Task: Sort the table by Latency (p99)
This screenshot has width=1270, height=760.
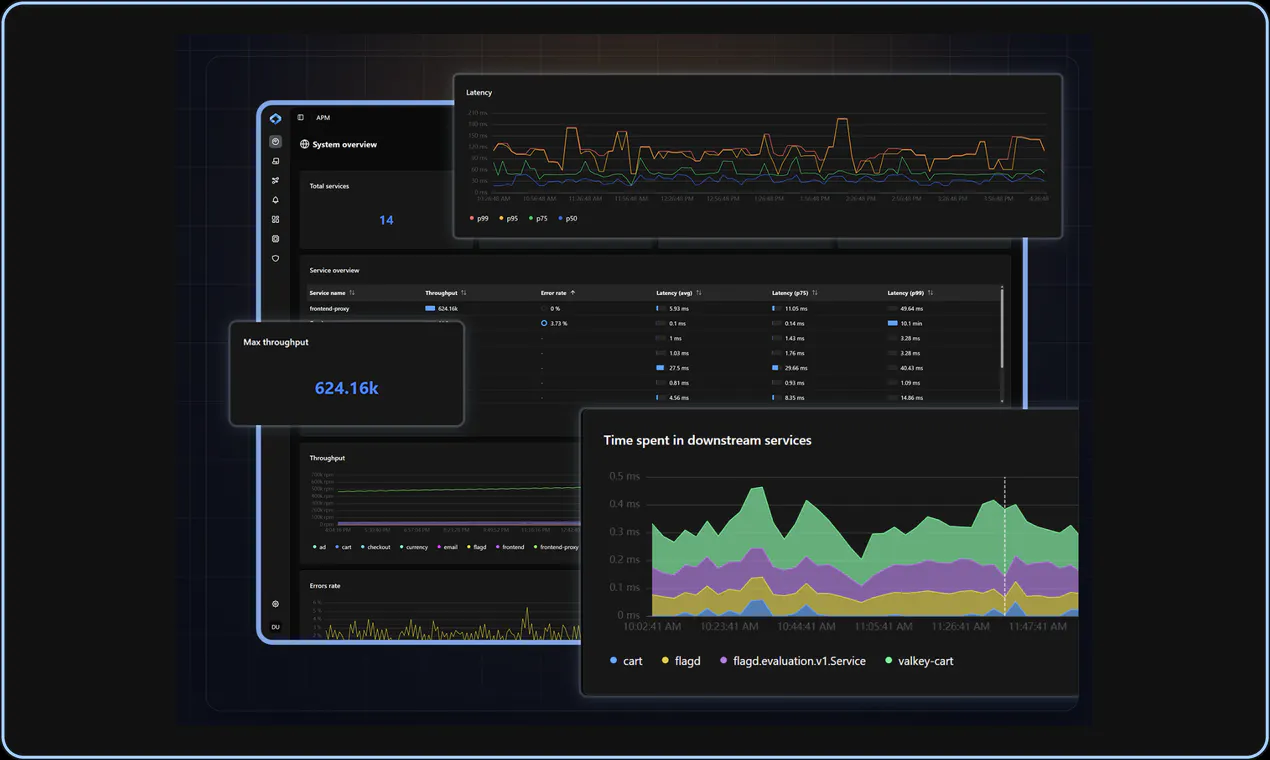Action: pos(911,293)
